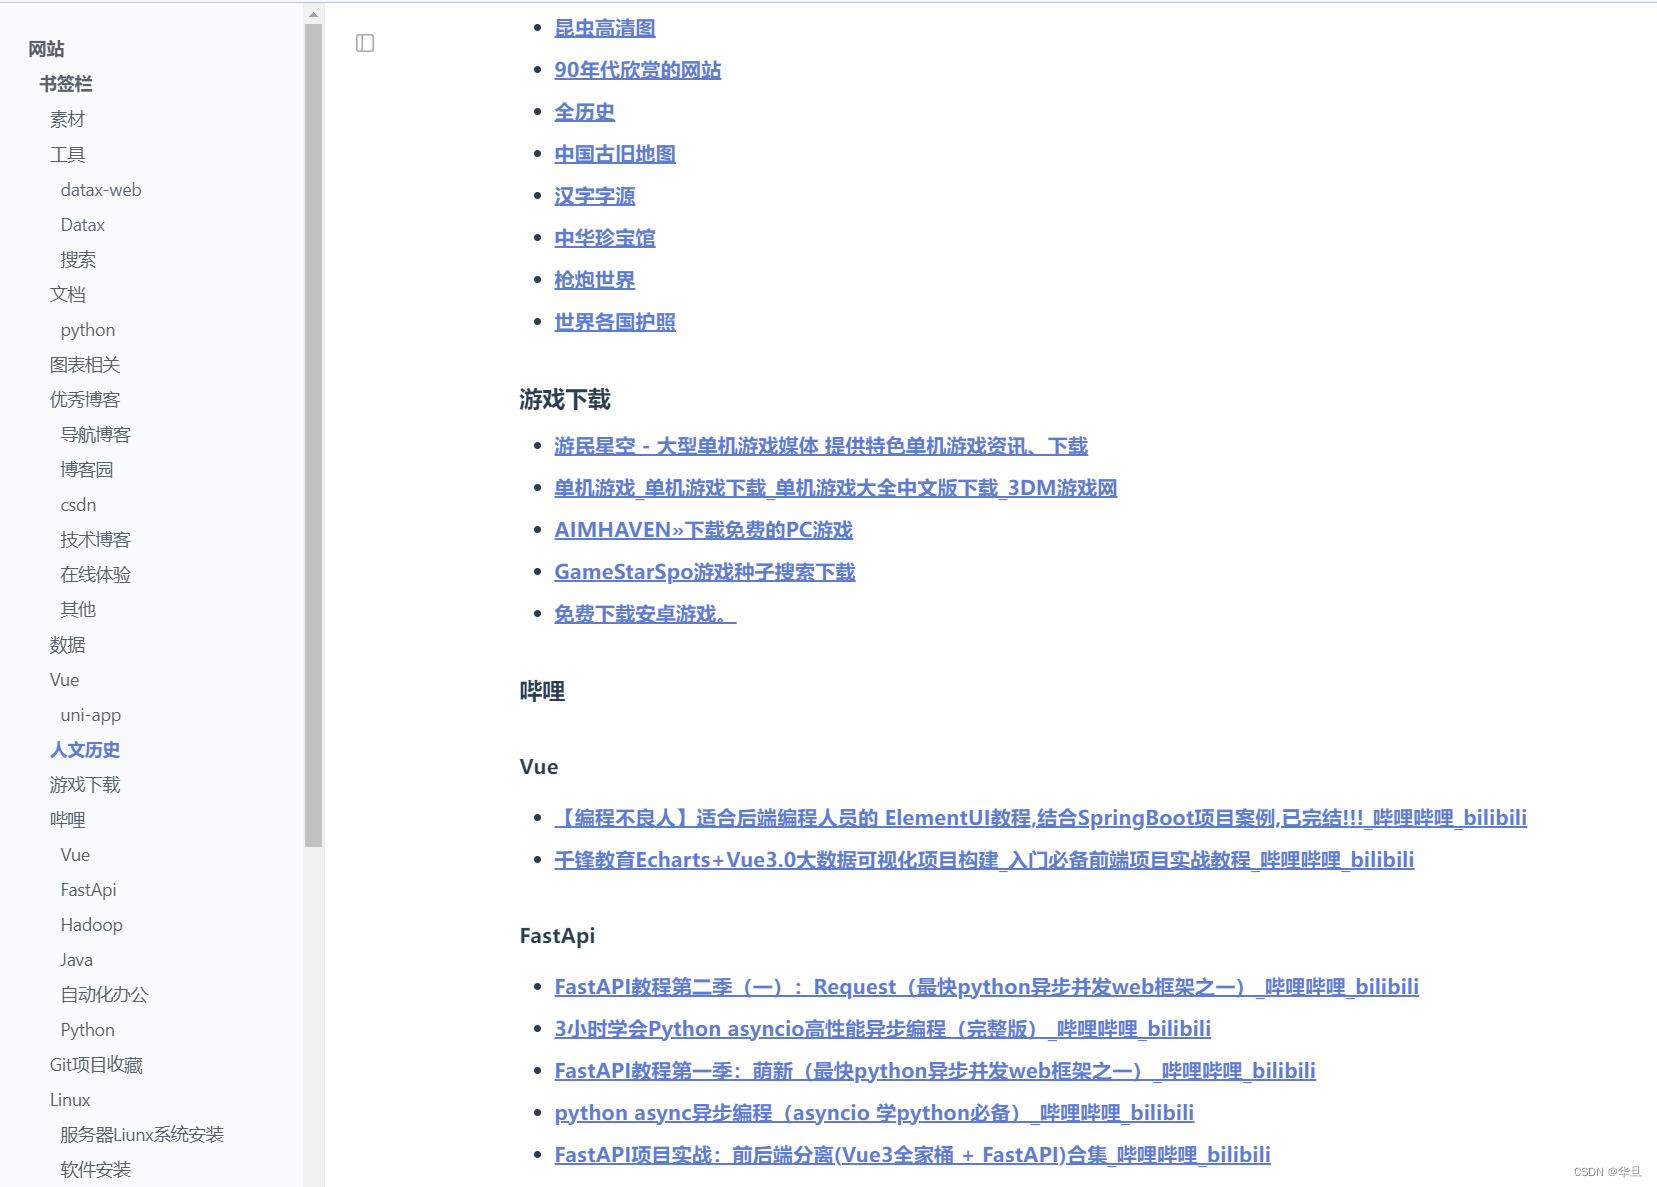Click the sidebar scroll up arrow
1657x1187 pixels.
[x=313, y=14]
